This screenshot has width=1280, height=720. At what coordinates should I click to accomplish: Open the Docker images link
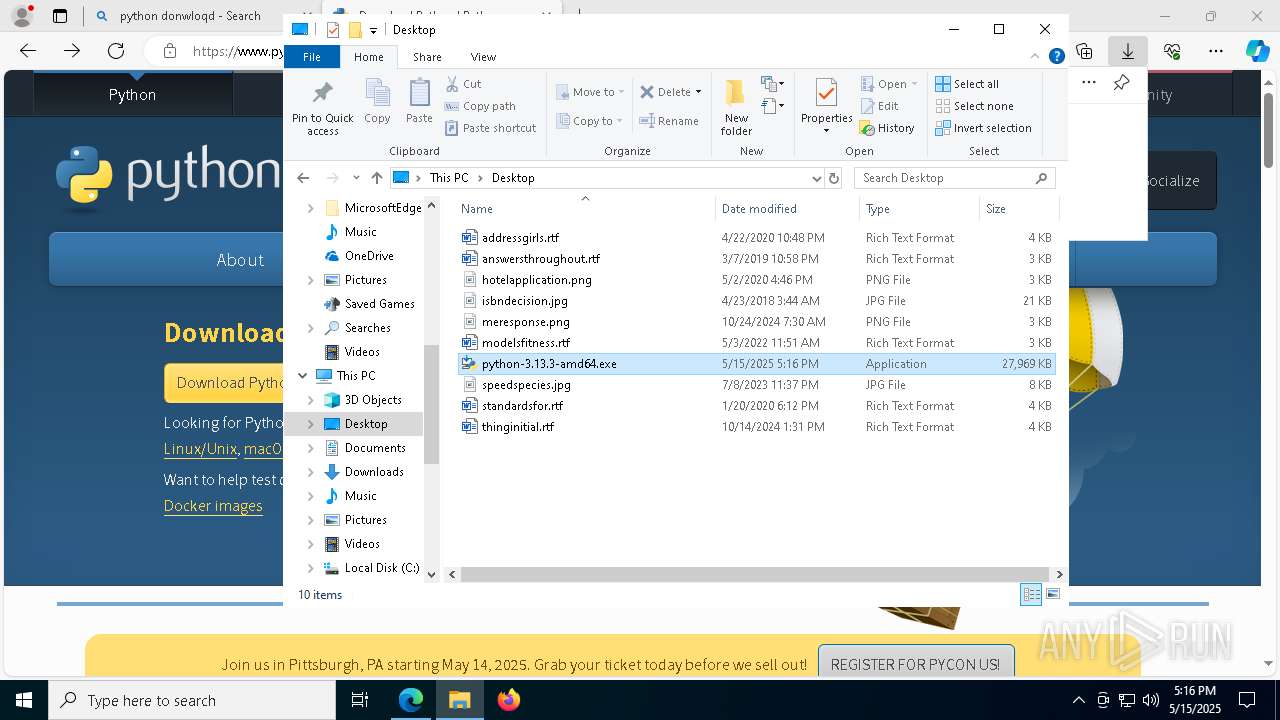coord(213,506)
